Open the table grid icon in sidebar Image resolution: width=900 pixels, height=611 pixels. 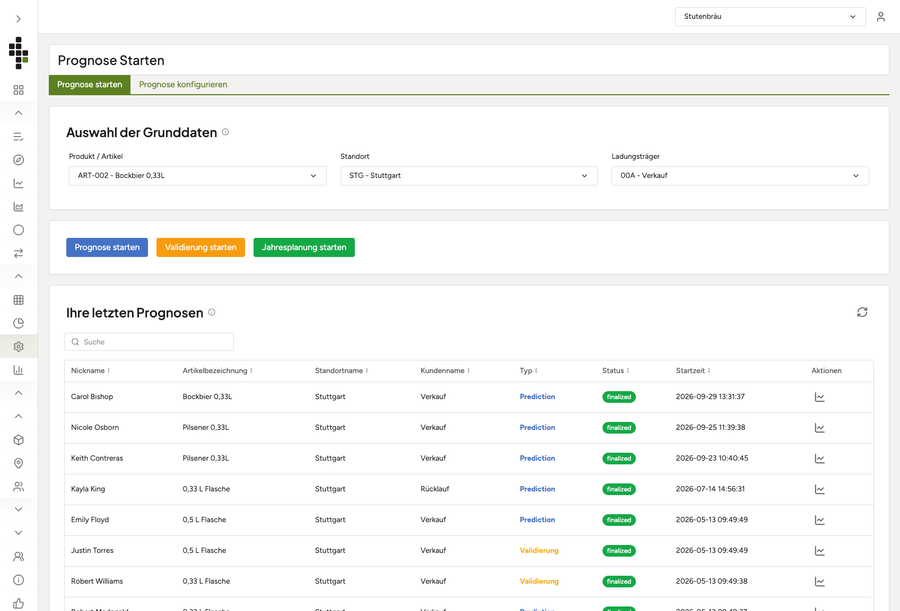point(18,300)
